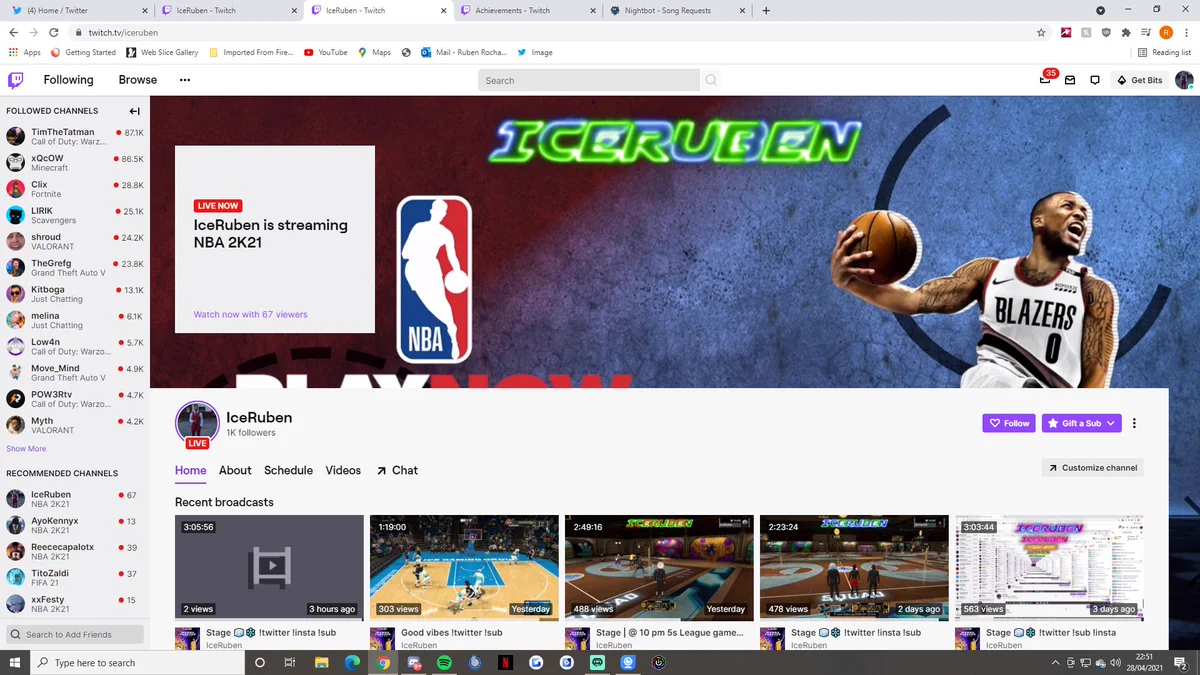The image size is (1200, 675).
Task: Open the Chrome profile avatar R
Action: (x=1166, y=32)
